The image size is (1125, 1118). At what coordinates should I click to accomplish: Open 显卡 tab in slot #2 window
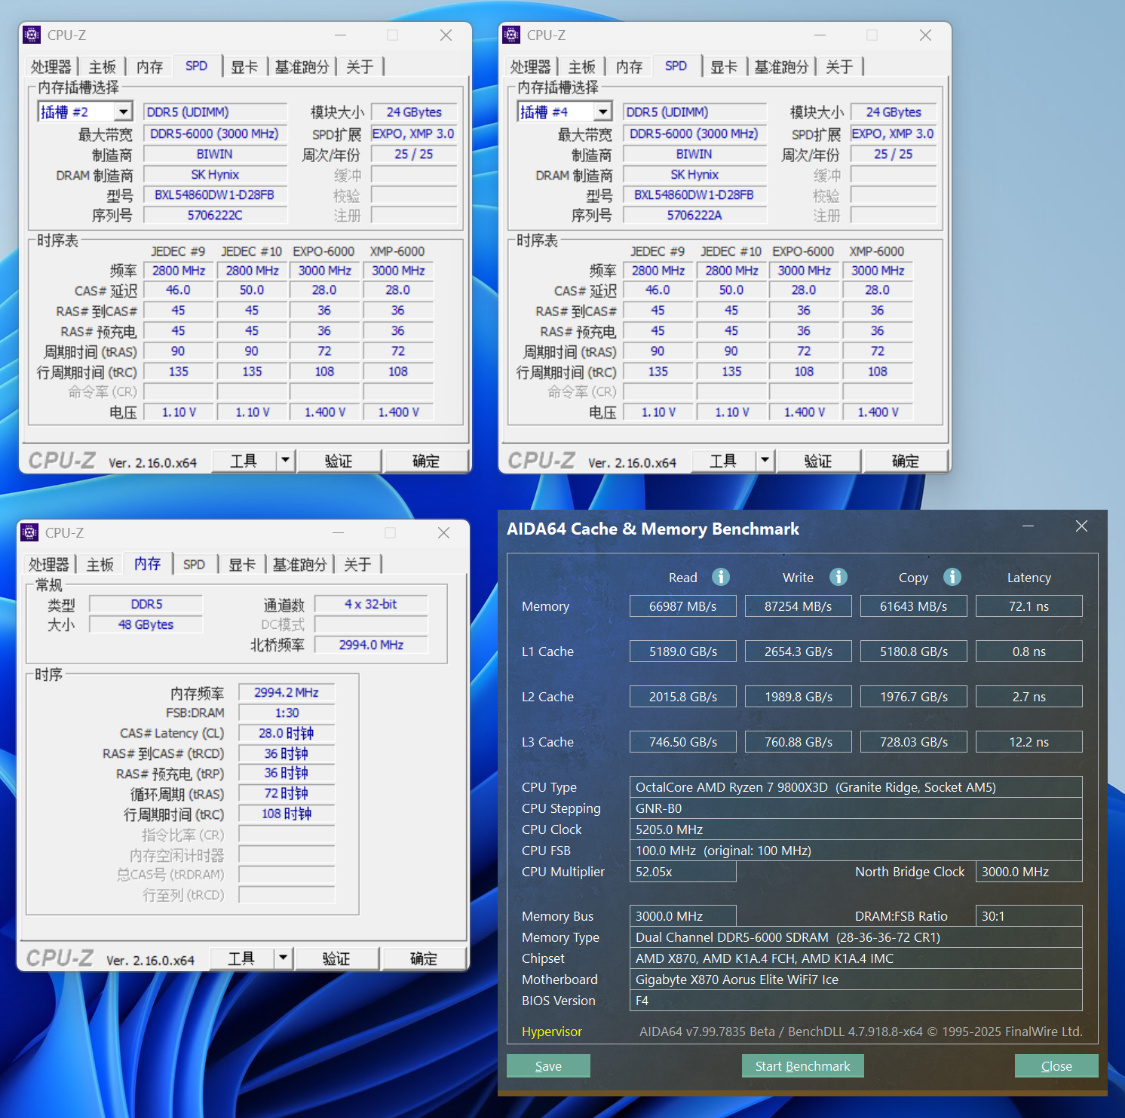[x=245, y=67]
